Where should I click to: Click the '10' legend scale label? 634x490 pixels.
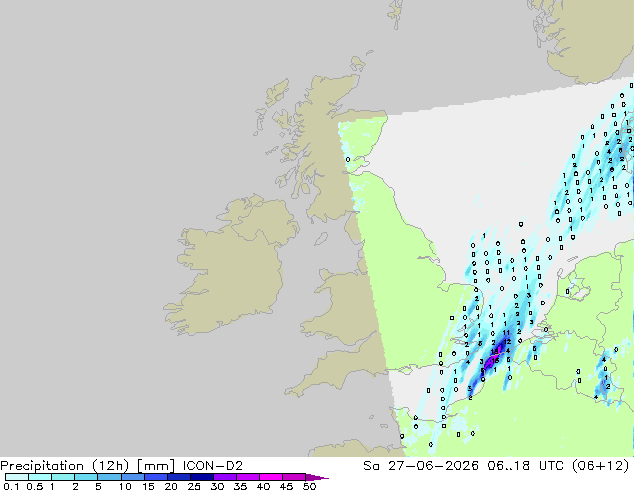pyautogui.click(x=125, y=486)
